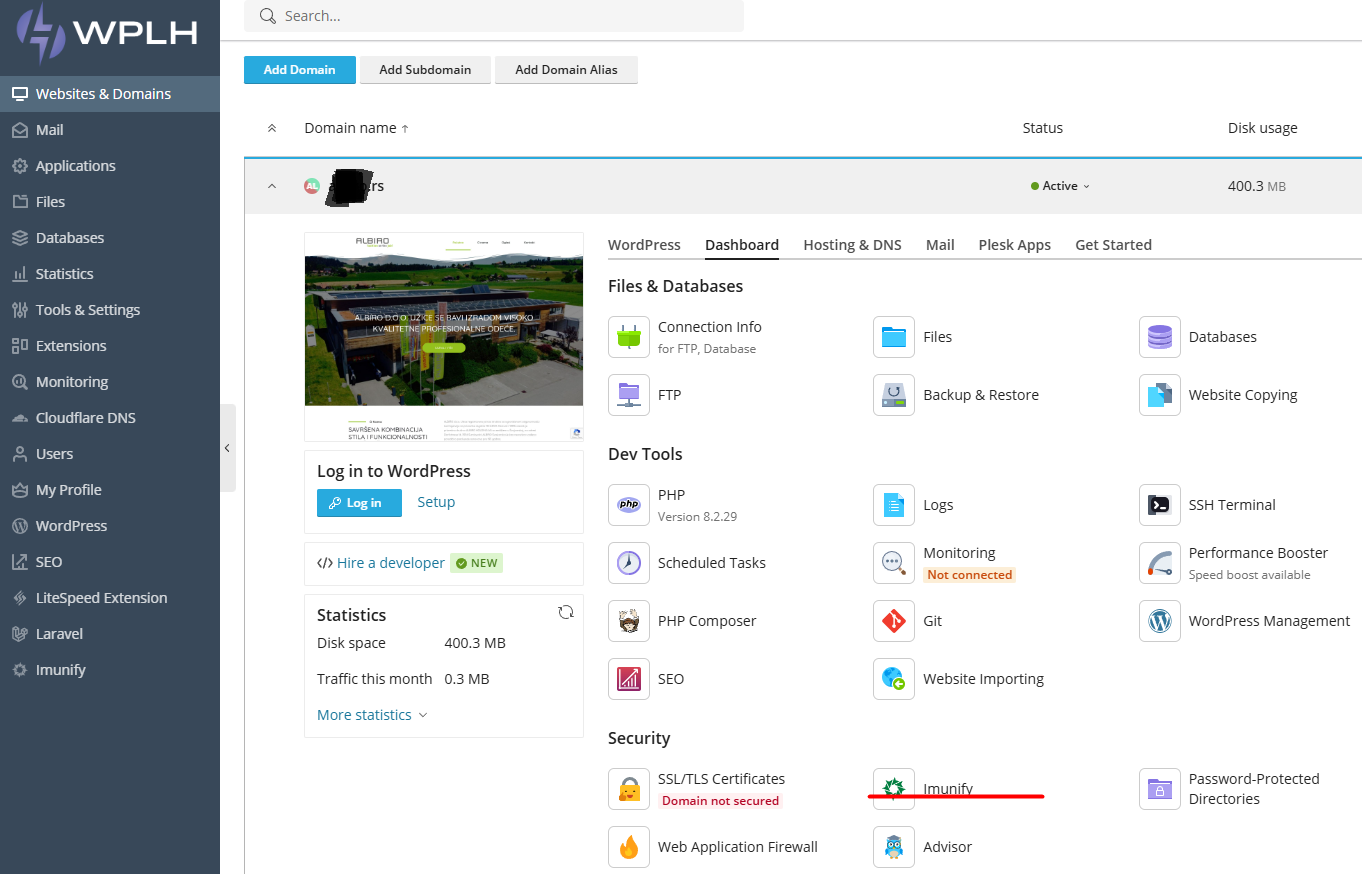Open the WordPress Management icon

click(1160, 621)
